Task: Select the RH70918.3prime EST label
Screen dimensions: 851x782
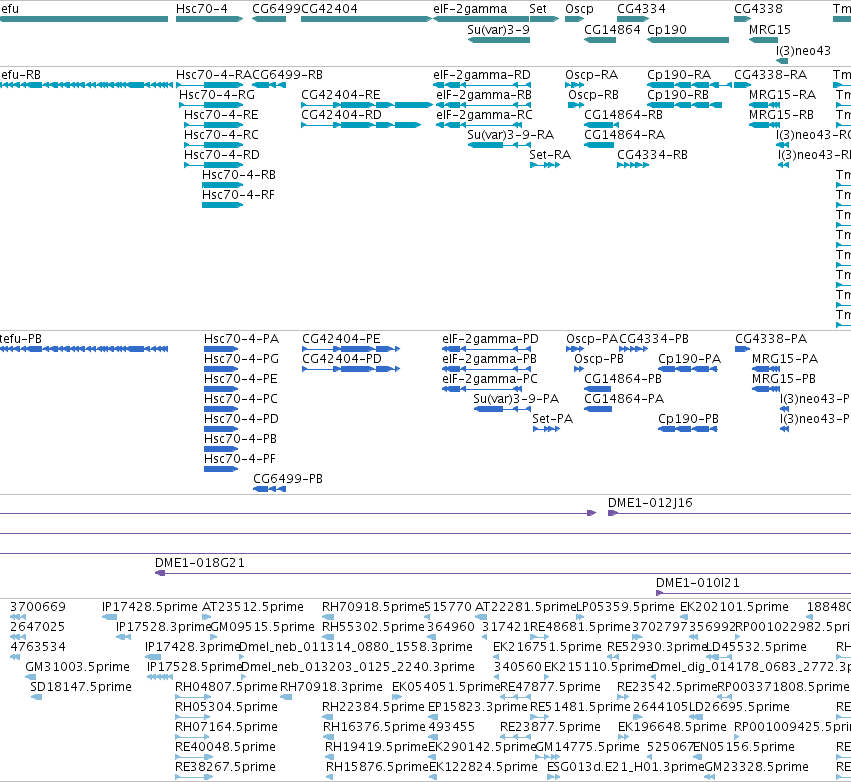Action: [331, 688]
